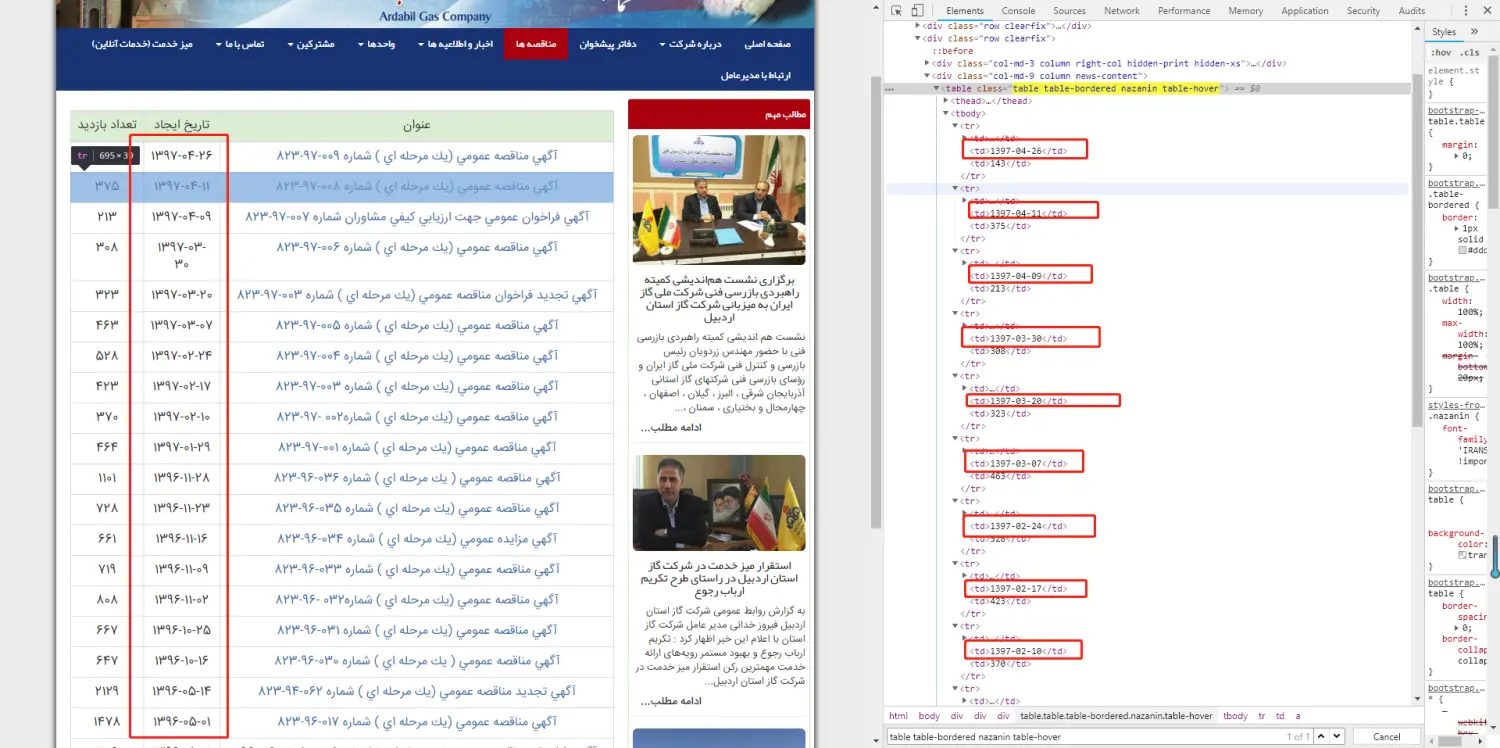Click ادامه مطلب under the میز خدمت article
Viewport: 1500px width, 748px height.
pyautogui.click(x=671, y=701)
